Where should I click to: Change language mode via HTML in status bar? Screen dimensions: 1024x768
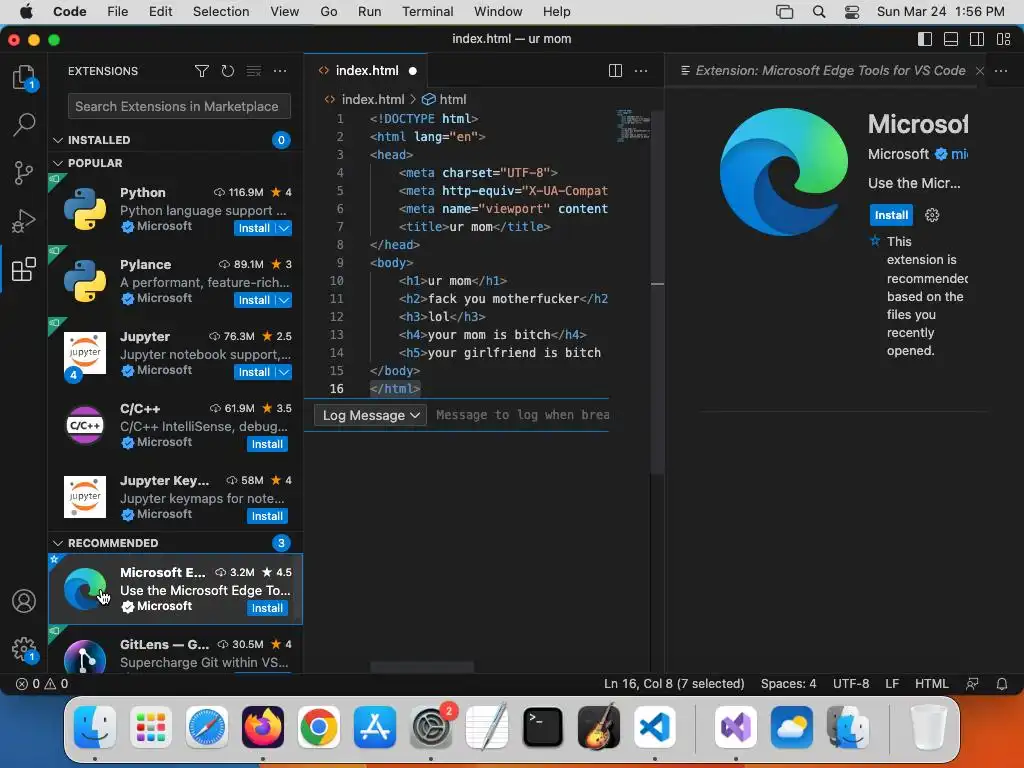click(x=931, y=684)
